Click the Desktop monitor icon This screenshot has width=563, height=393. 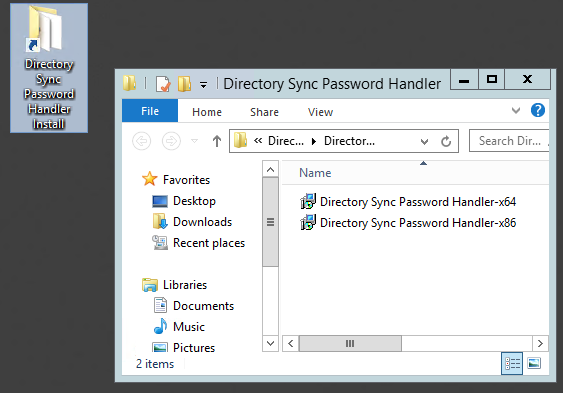[x=160, y=201]
